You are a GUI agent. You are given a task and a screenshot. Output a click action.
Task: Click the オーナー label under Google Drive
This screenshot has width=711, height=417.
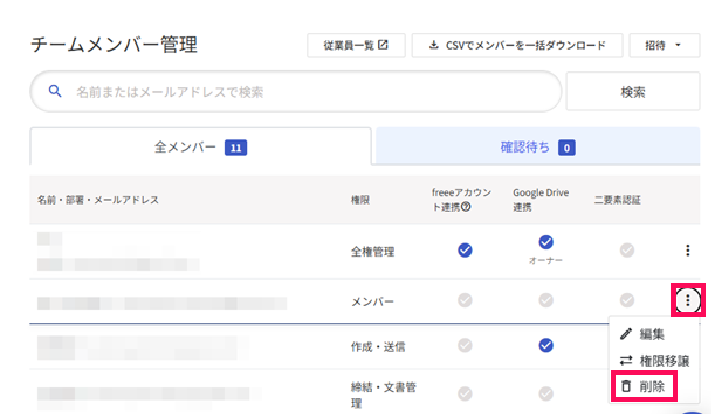coord(546,261)
